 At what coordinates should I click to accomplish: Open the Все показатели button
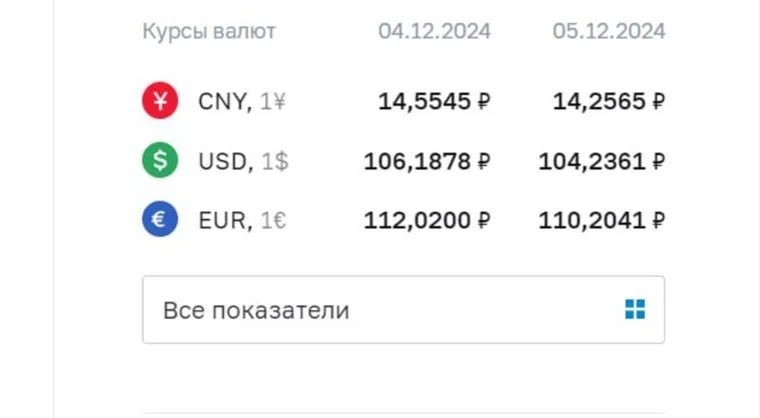[x=403, y=310]
